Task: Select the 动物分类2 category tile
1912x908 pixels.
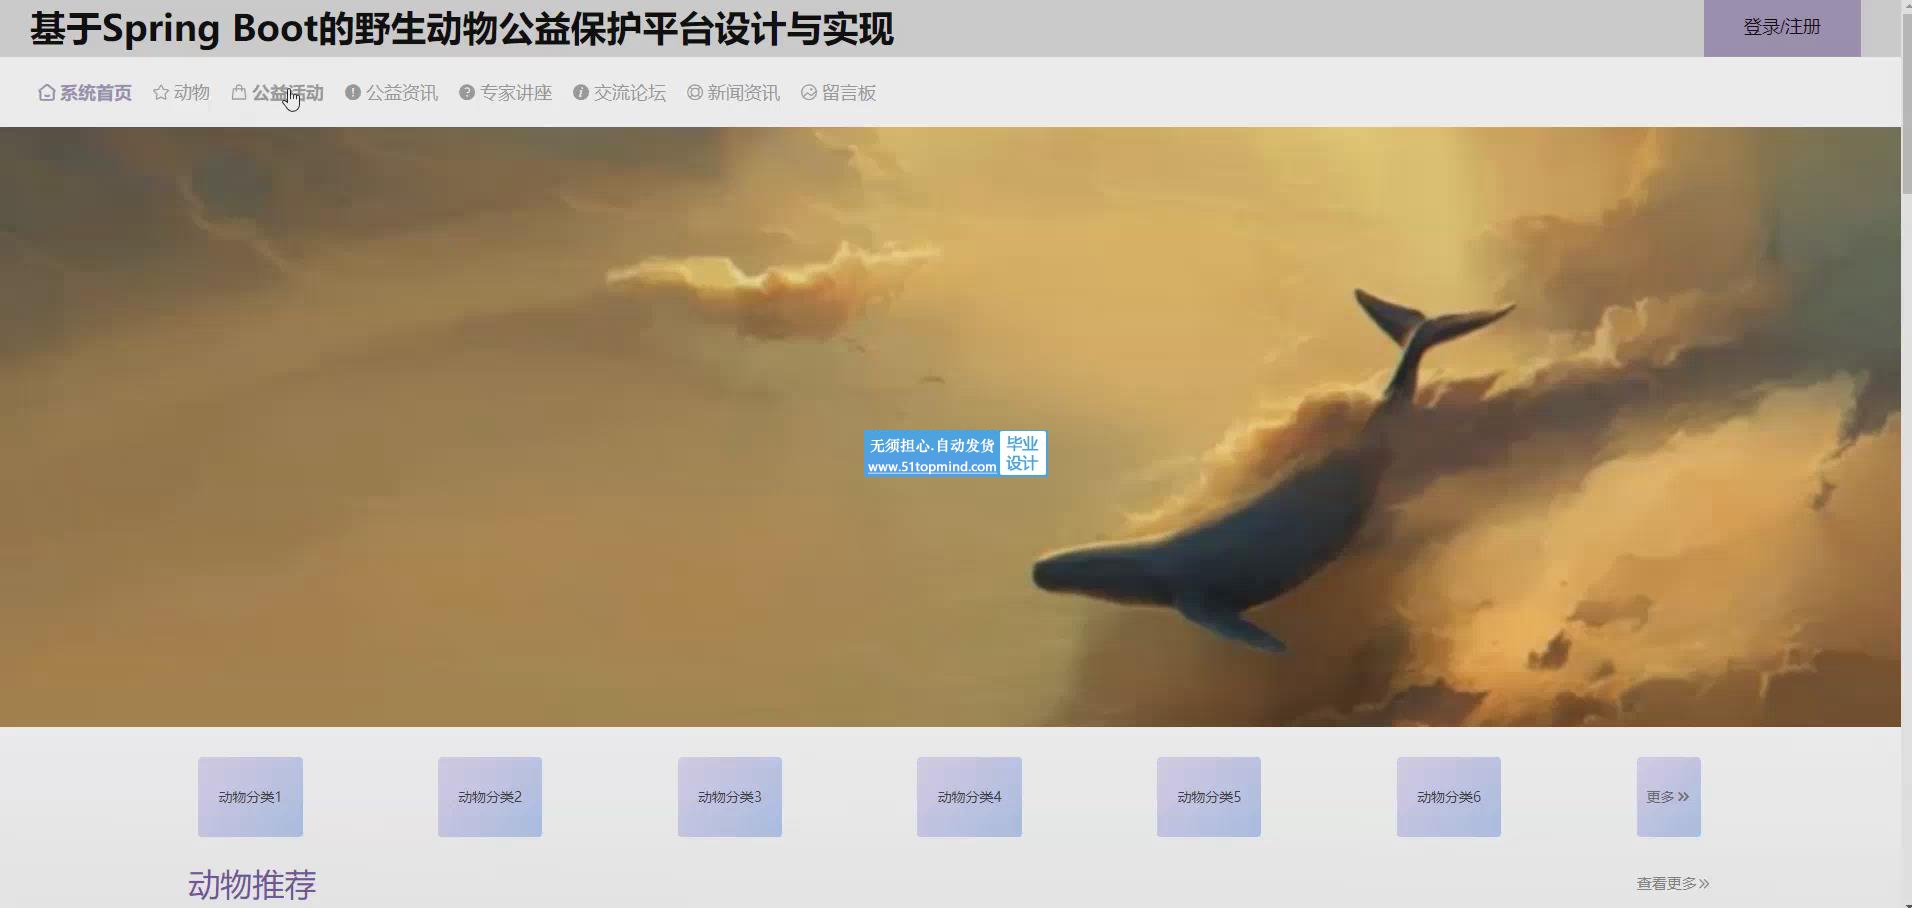Action: (490, 797)
